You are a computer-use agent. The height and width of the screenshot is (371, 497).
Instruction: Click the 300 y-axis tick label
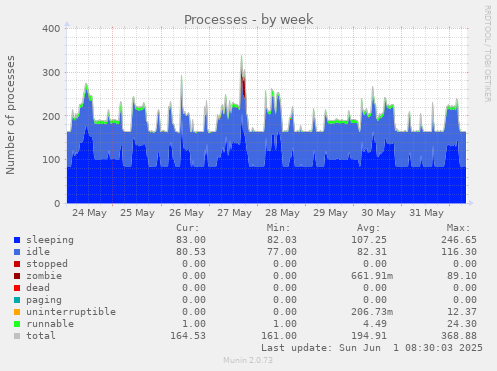[51, 73]
